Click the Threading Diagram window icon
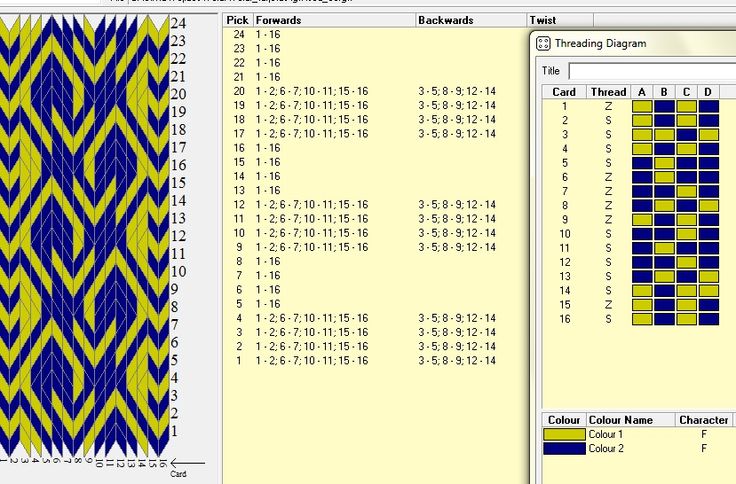The image size is (736, 484). click(543, 43)
